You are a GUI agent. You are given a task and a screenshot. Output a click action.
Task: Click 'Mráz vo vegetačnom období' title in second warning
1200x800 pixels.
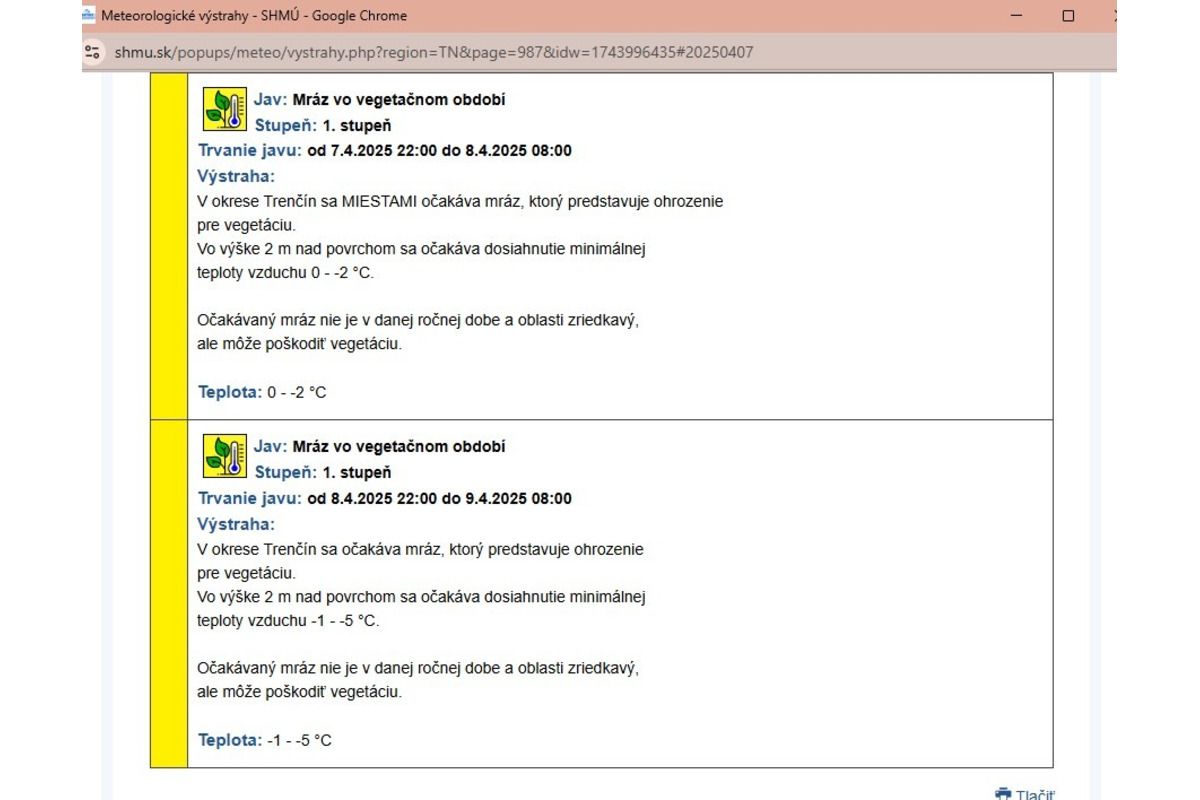point(399,446)
